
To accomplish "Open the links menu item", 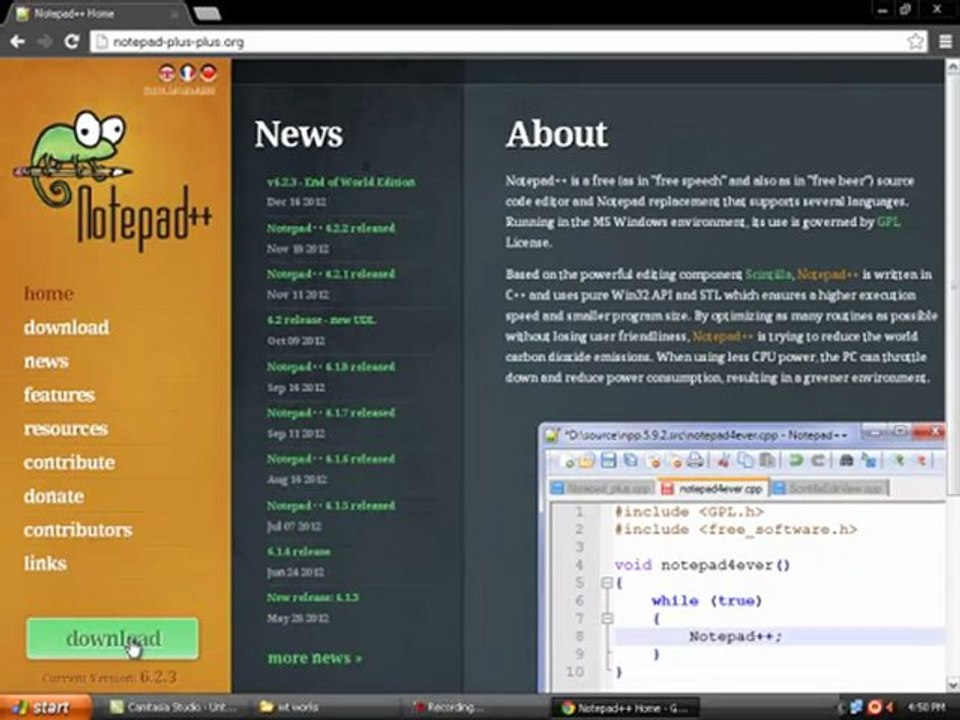I will (x=45, y=563).
